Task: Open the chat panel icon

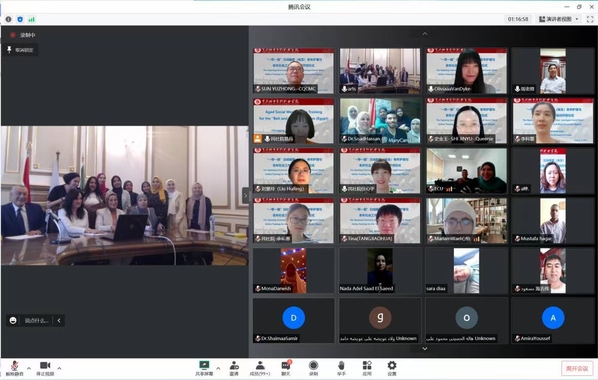Action: [x=286, y=368]
